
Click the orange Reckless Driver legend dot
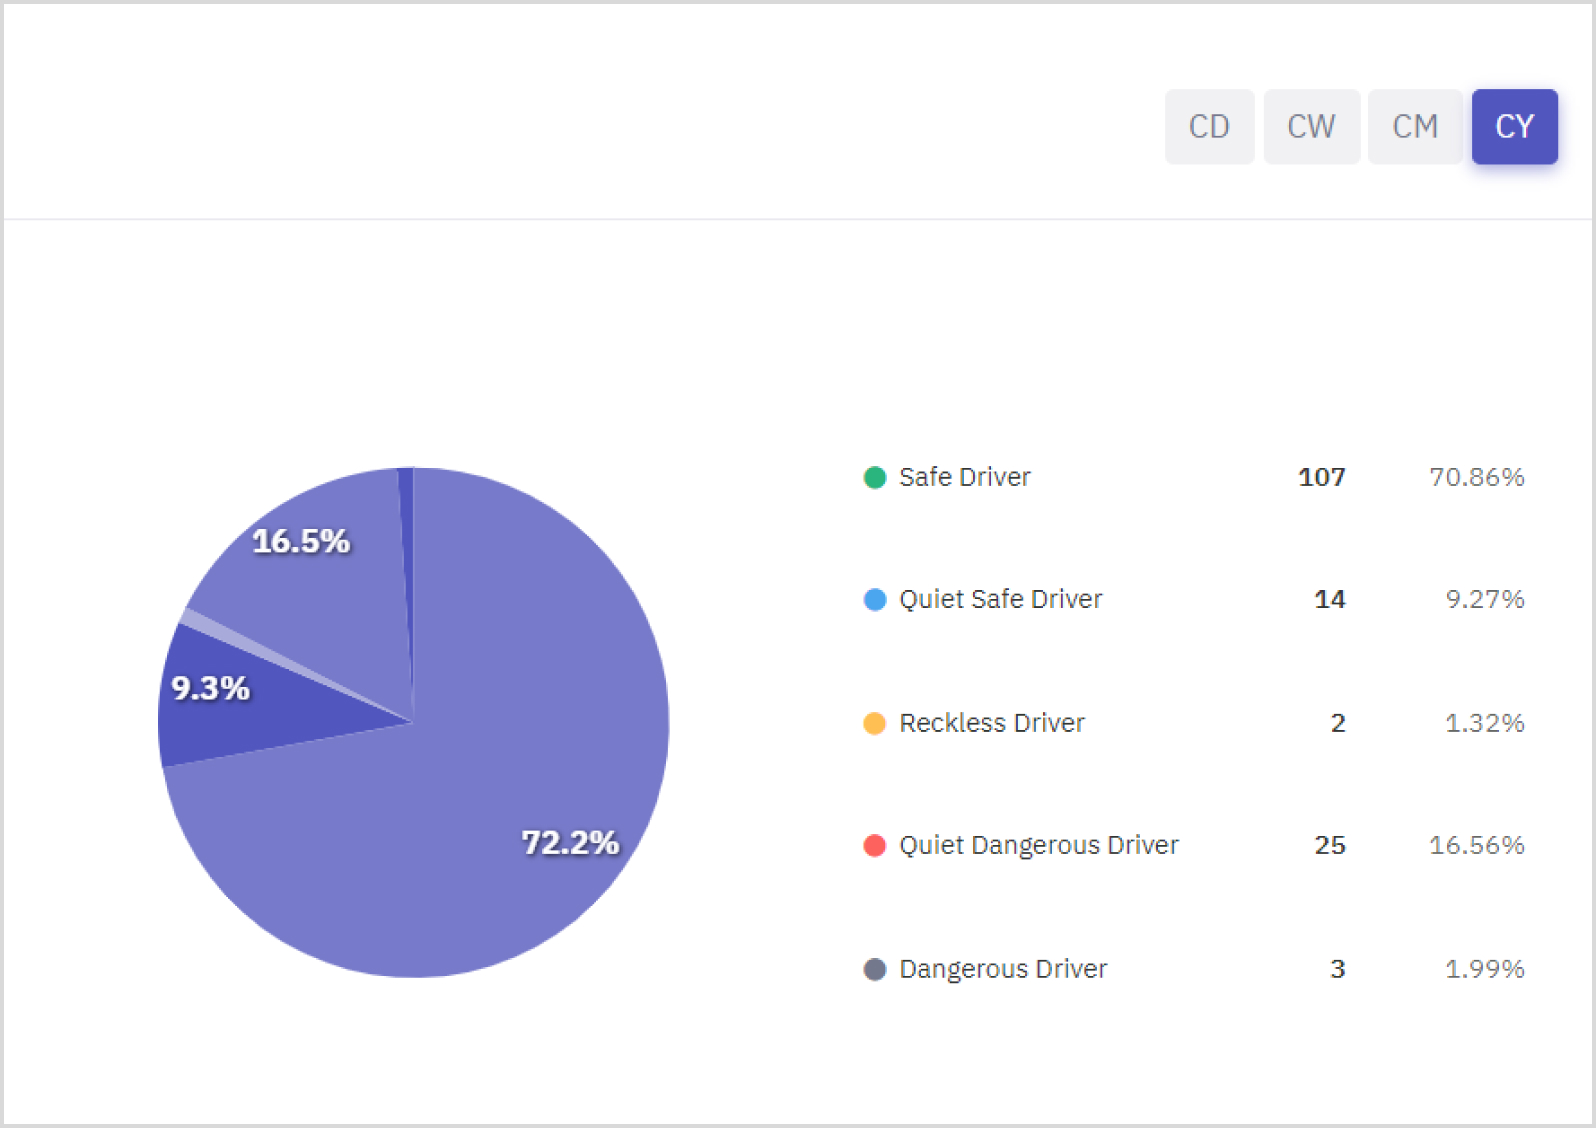click(874, 723)
